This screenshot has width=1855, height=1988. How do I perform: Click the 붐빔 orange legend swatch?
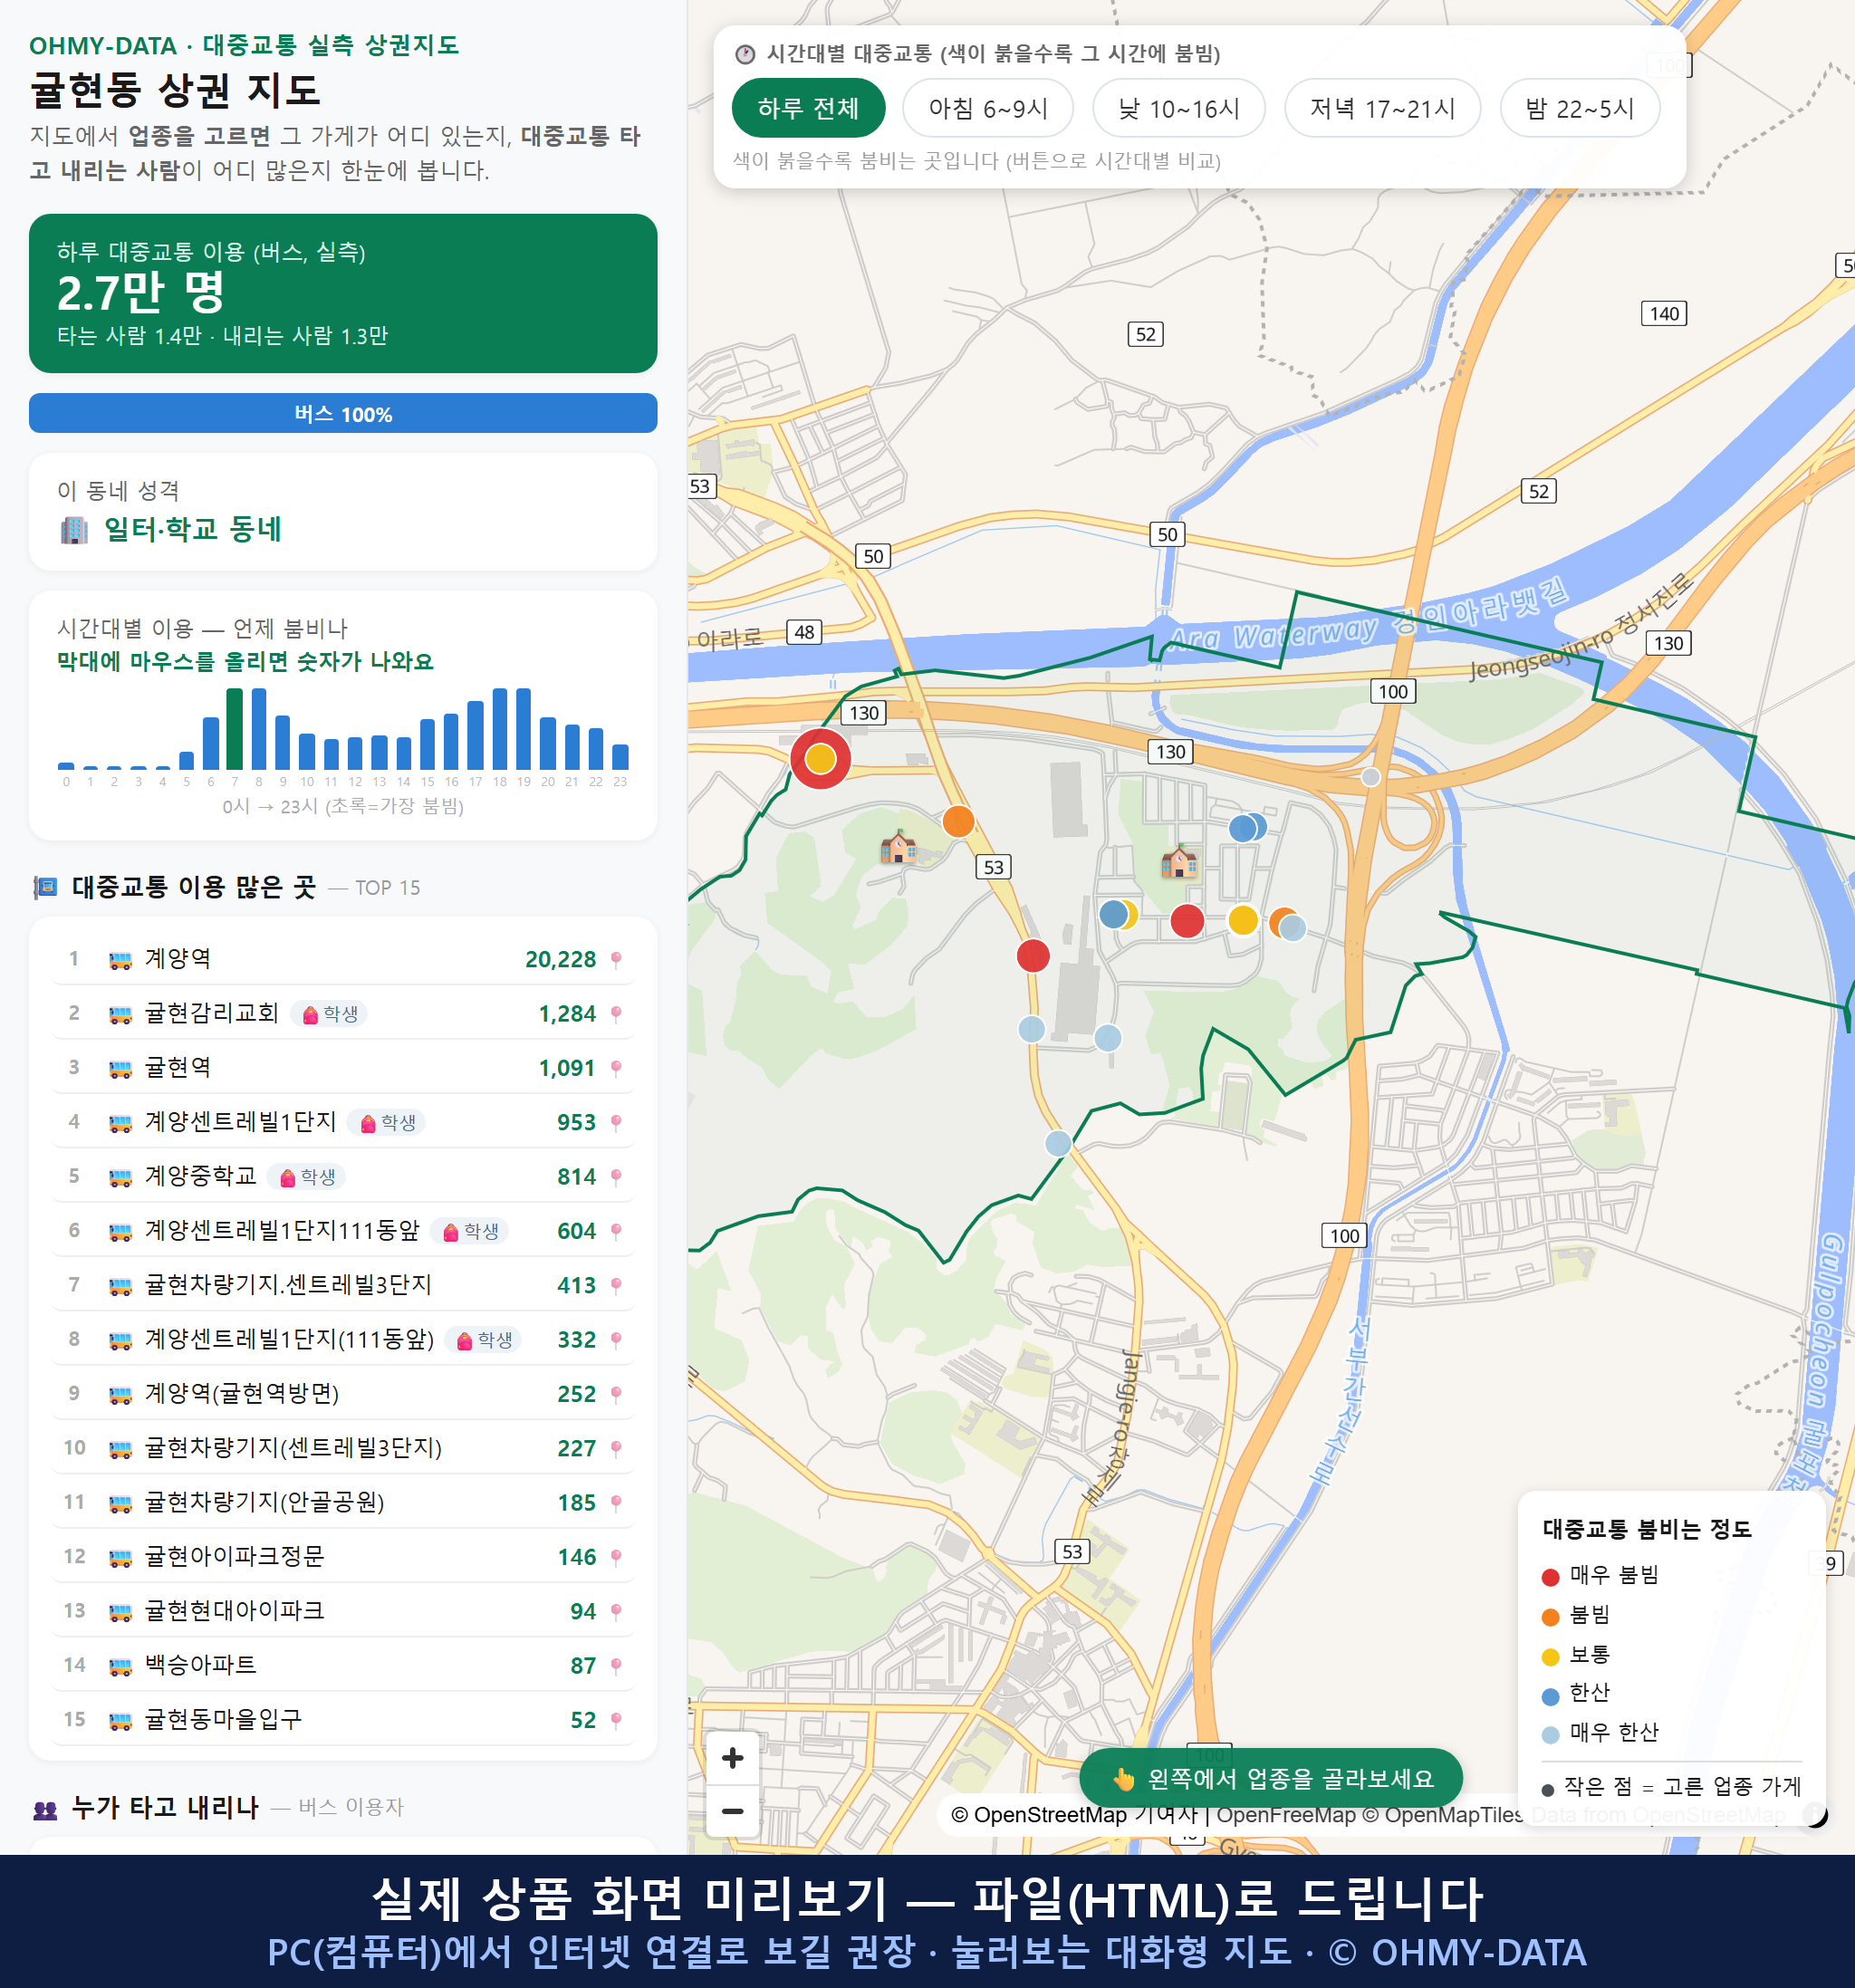pyautogui.click(x=1550, y=1617)
